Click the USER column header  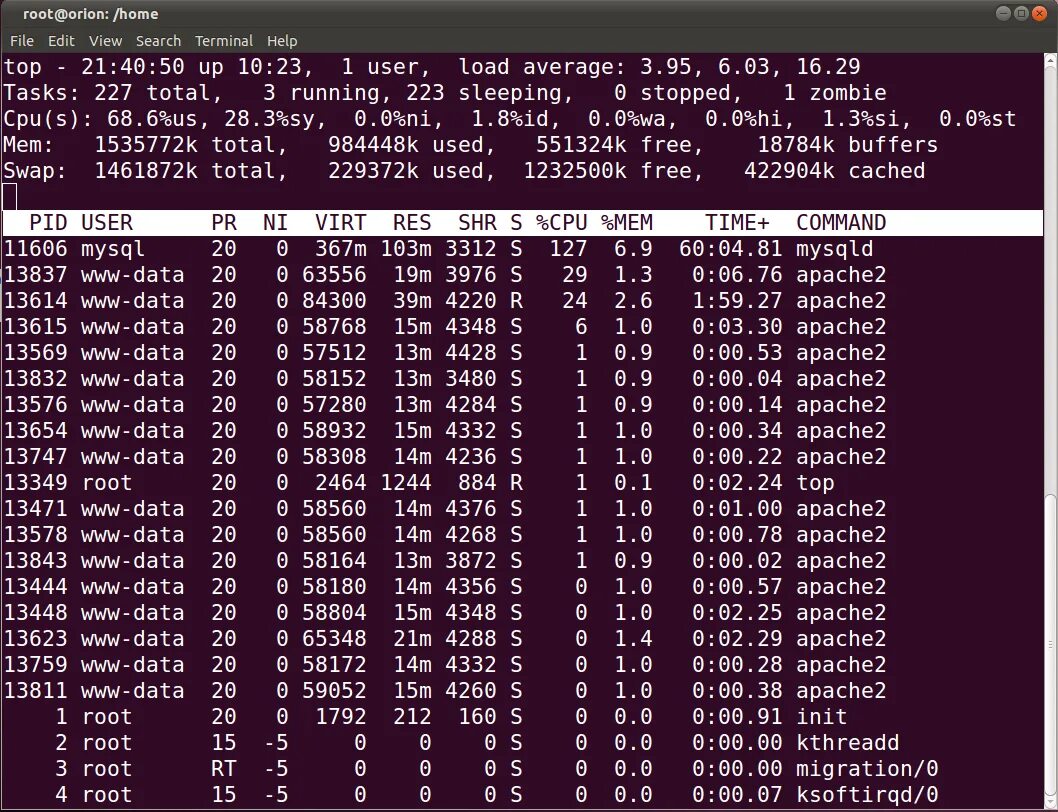(107, 223)
